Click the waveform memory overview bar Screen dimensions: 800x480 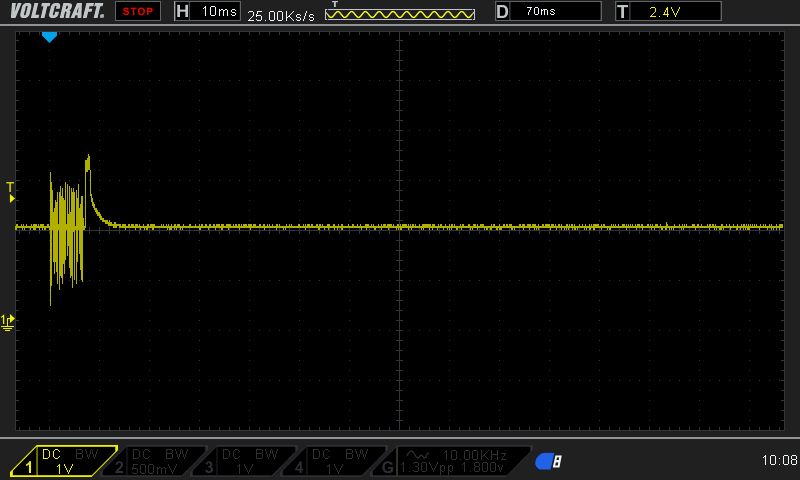(x=400, y=14)
